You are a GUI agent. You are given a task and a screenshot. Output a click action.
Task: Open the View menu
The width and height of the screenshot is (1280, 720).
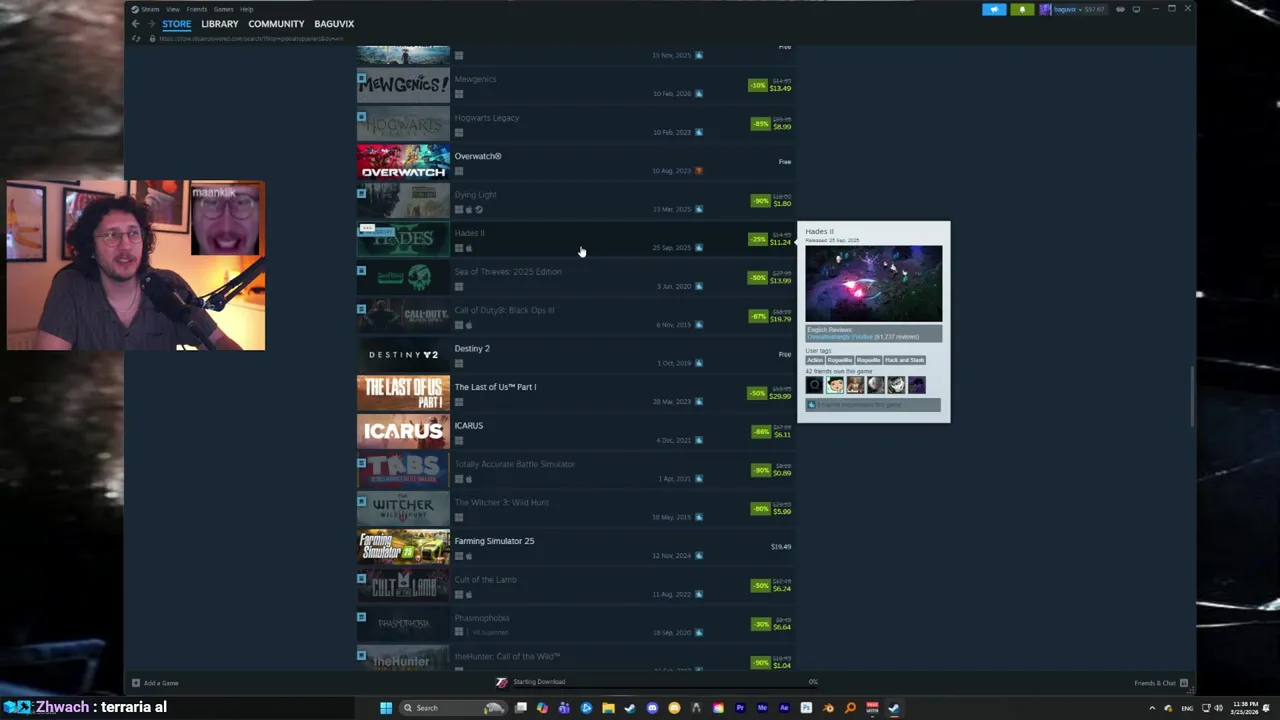coord(173,9)
